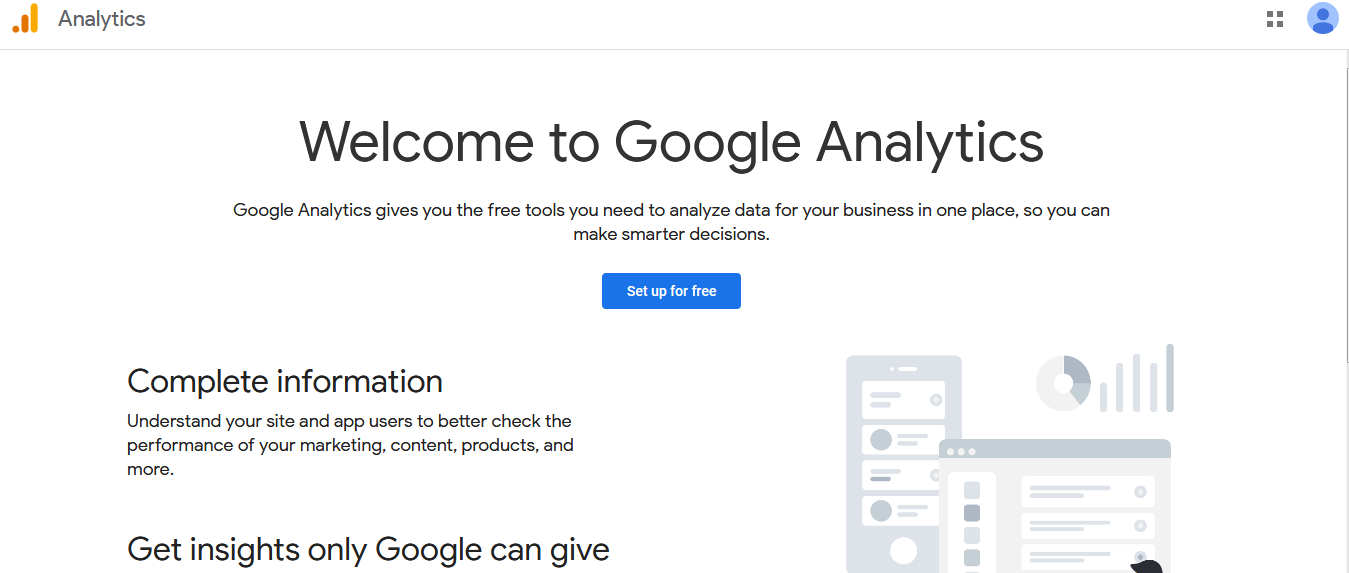Image resolution: width=1349 pixels, height=573 pixels.
Task: Click the gray bar chart illustration
Action: pos(1137,380)
